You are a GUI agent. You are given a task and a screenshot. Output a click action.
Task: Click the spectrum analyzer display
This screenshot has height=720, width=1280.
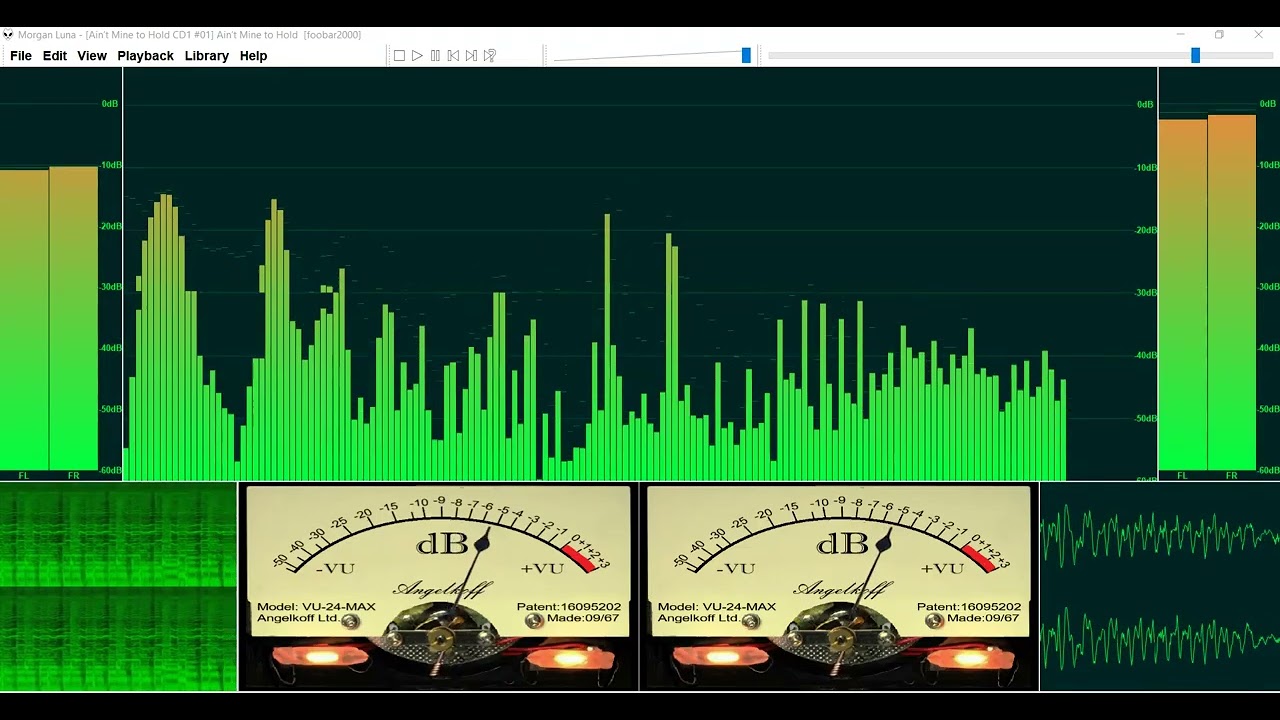[640, 275]
